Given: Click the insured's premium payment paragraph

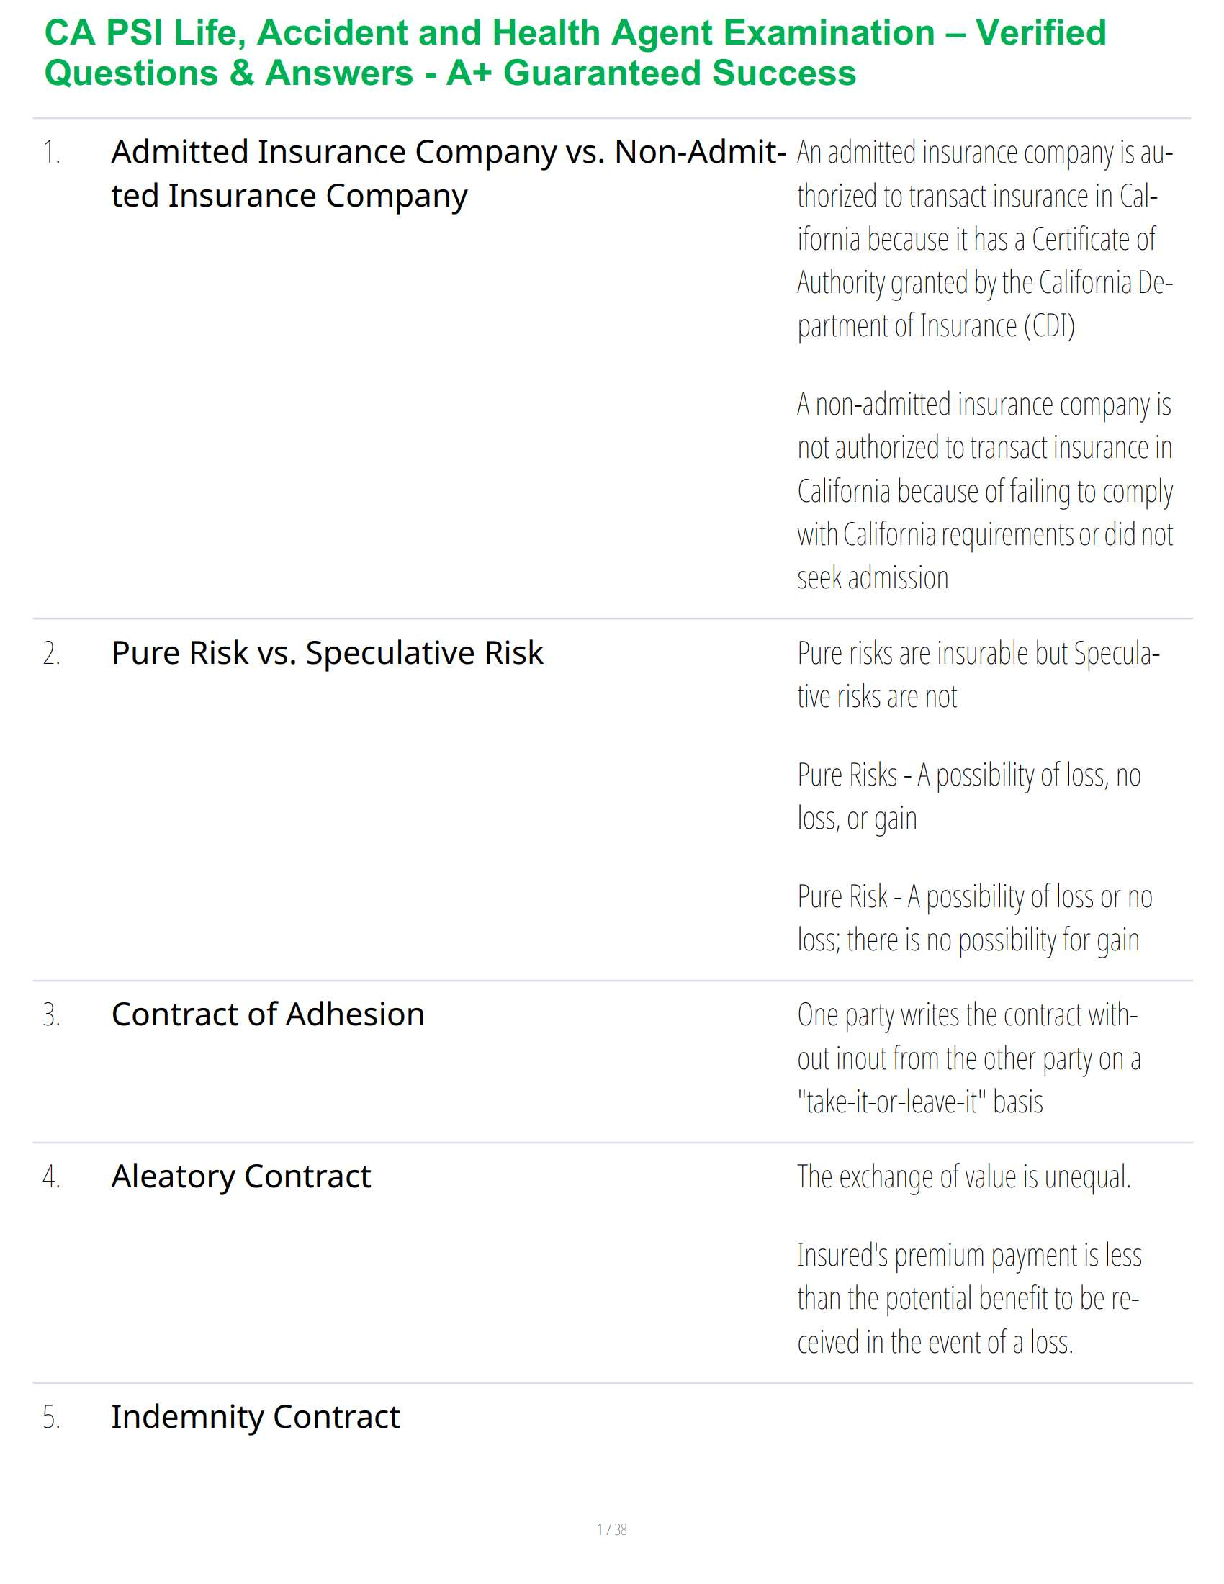Looking at the screenshot, I should pyautogui.click(x=968, y=1298).
